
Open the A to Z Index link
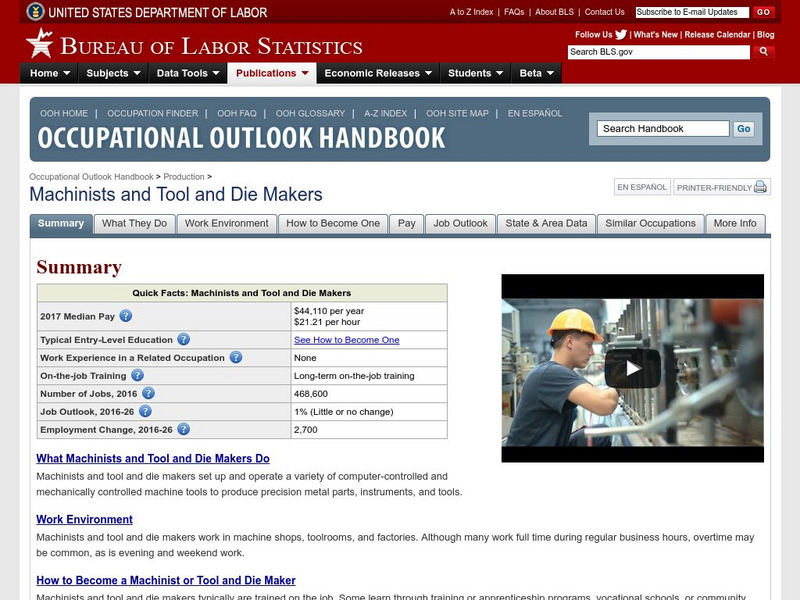click(471, 12)
